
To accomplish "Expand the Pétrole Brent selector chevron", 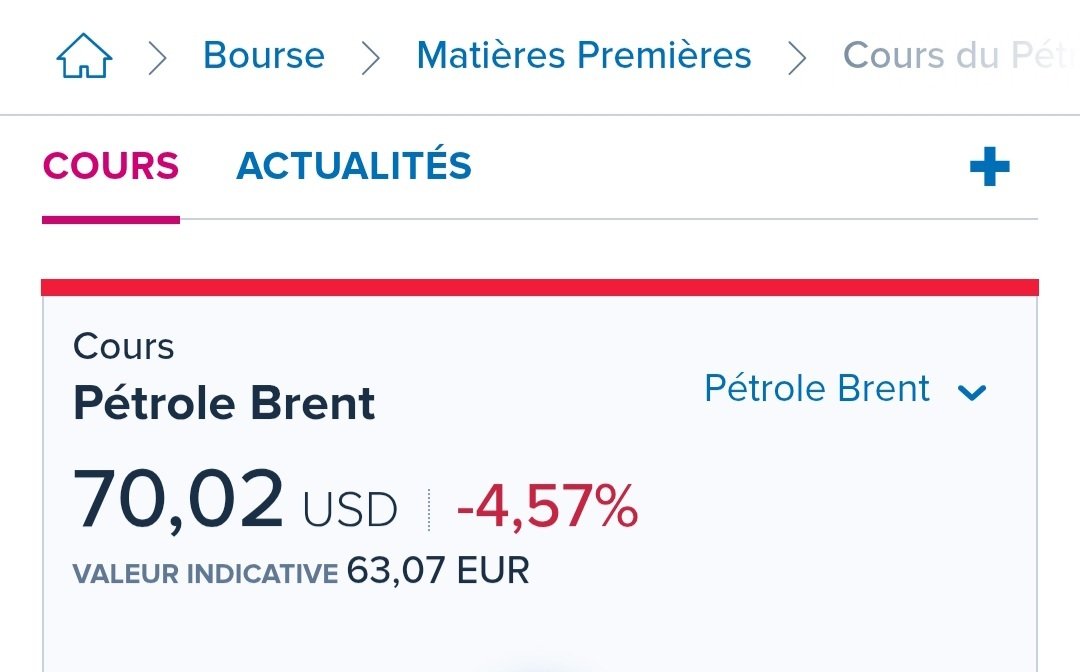I will click(972, 392).
